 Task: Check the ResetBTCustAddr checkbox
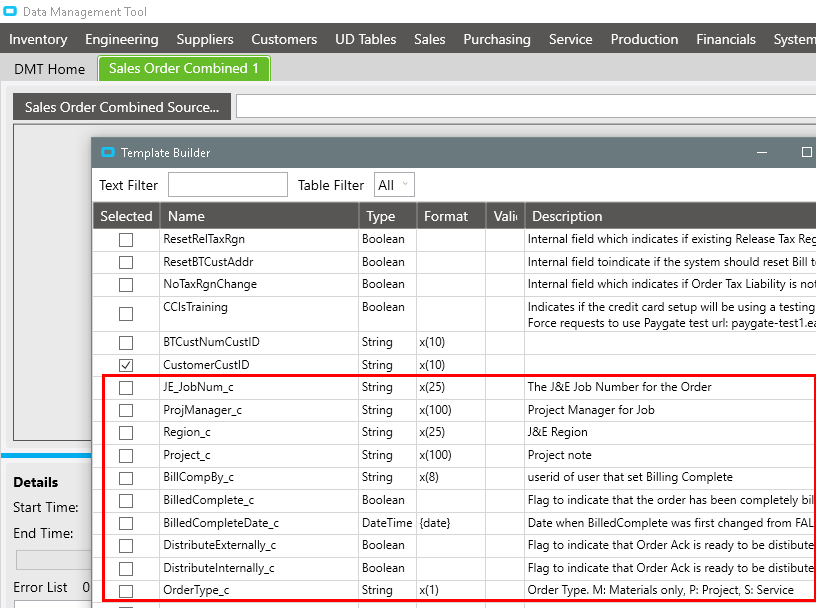126,262
